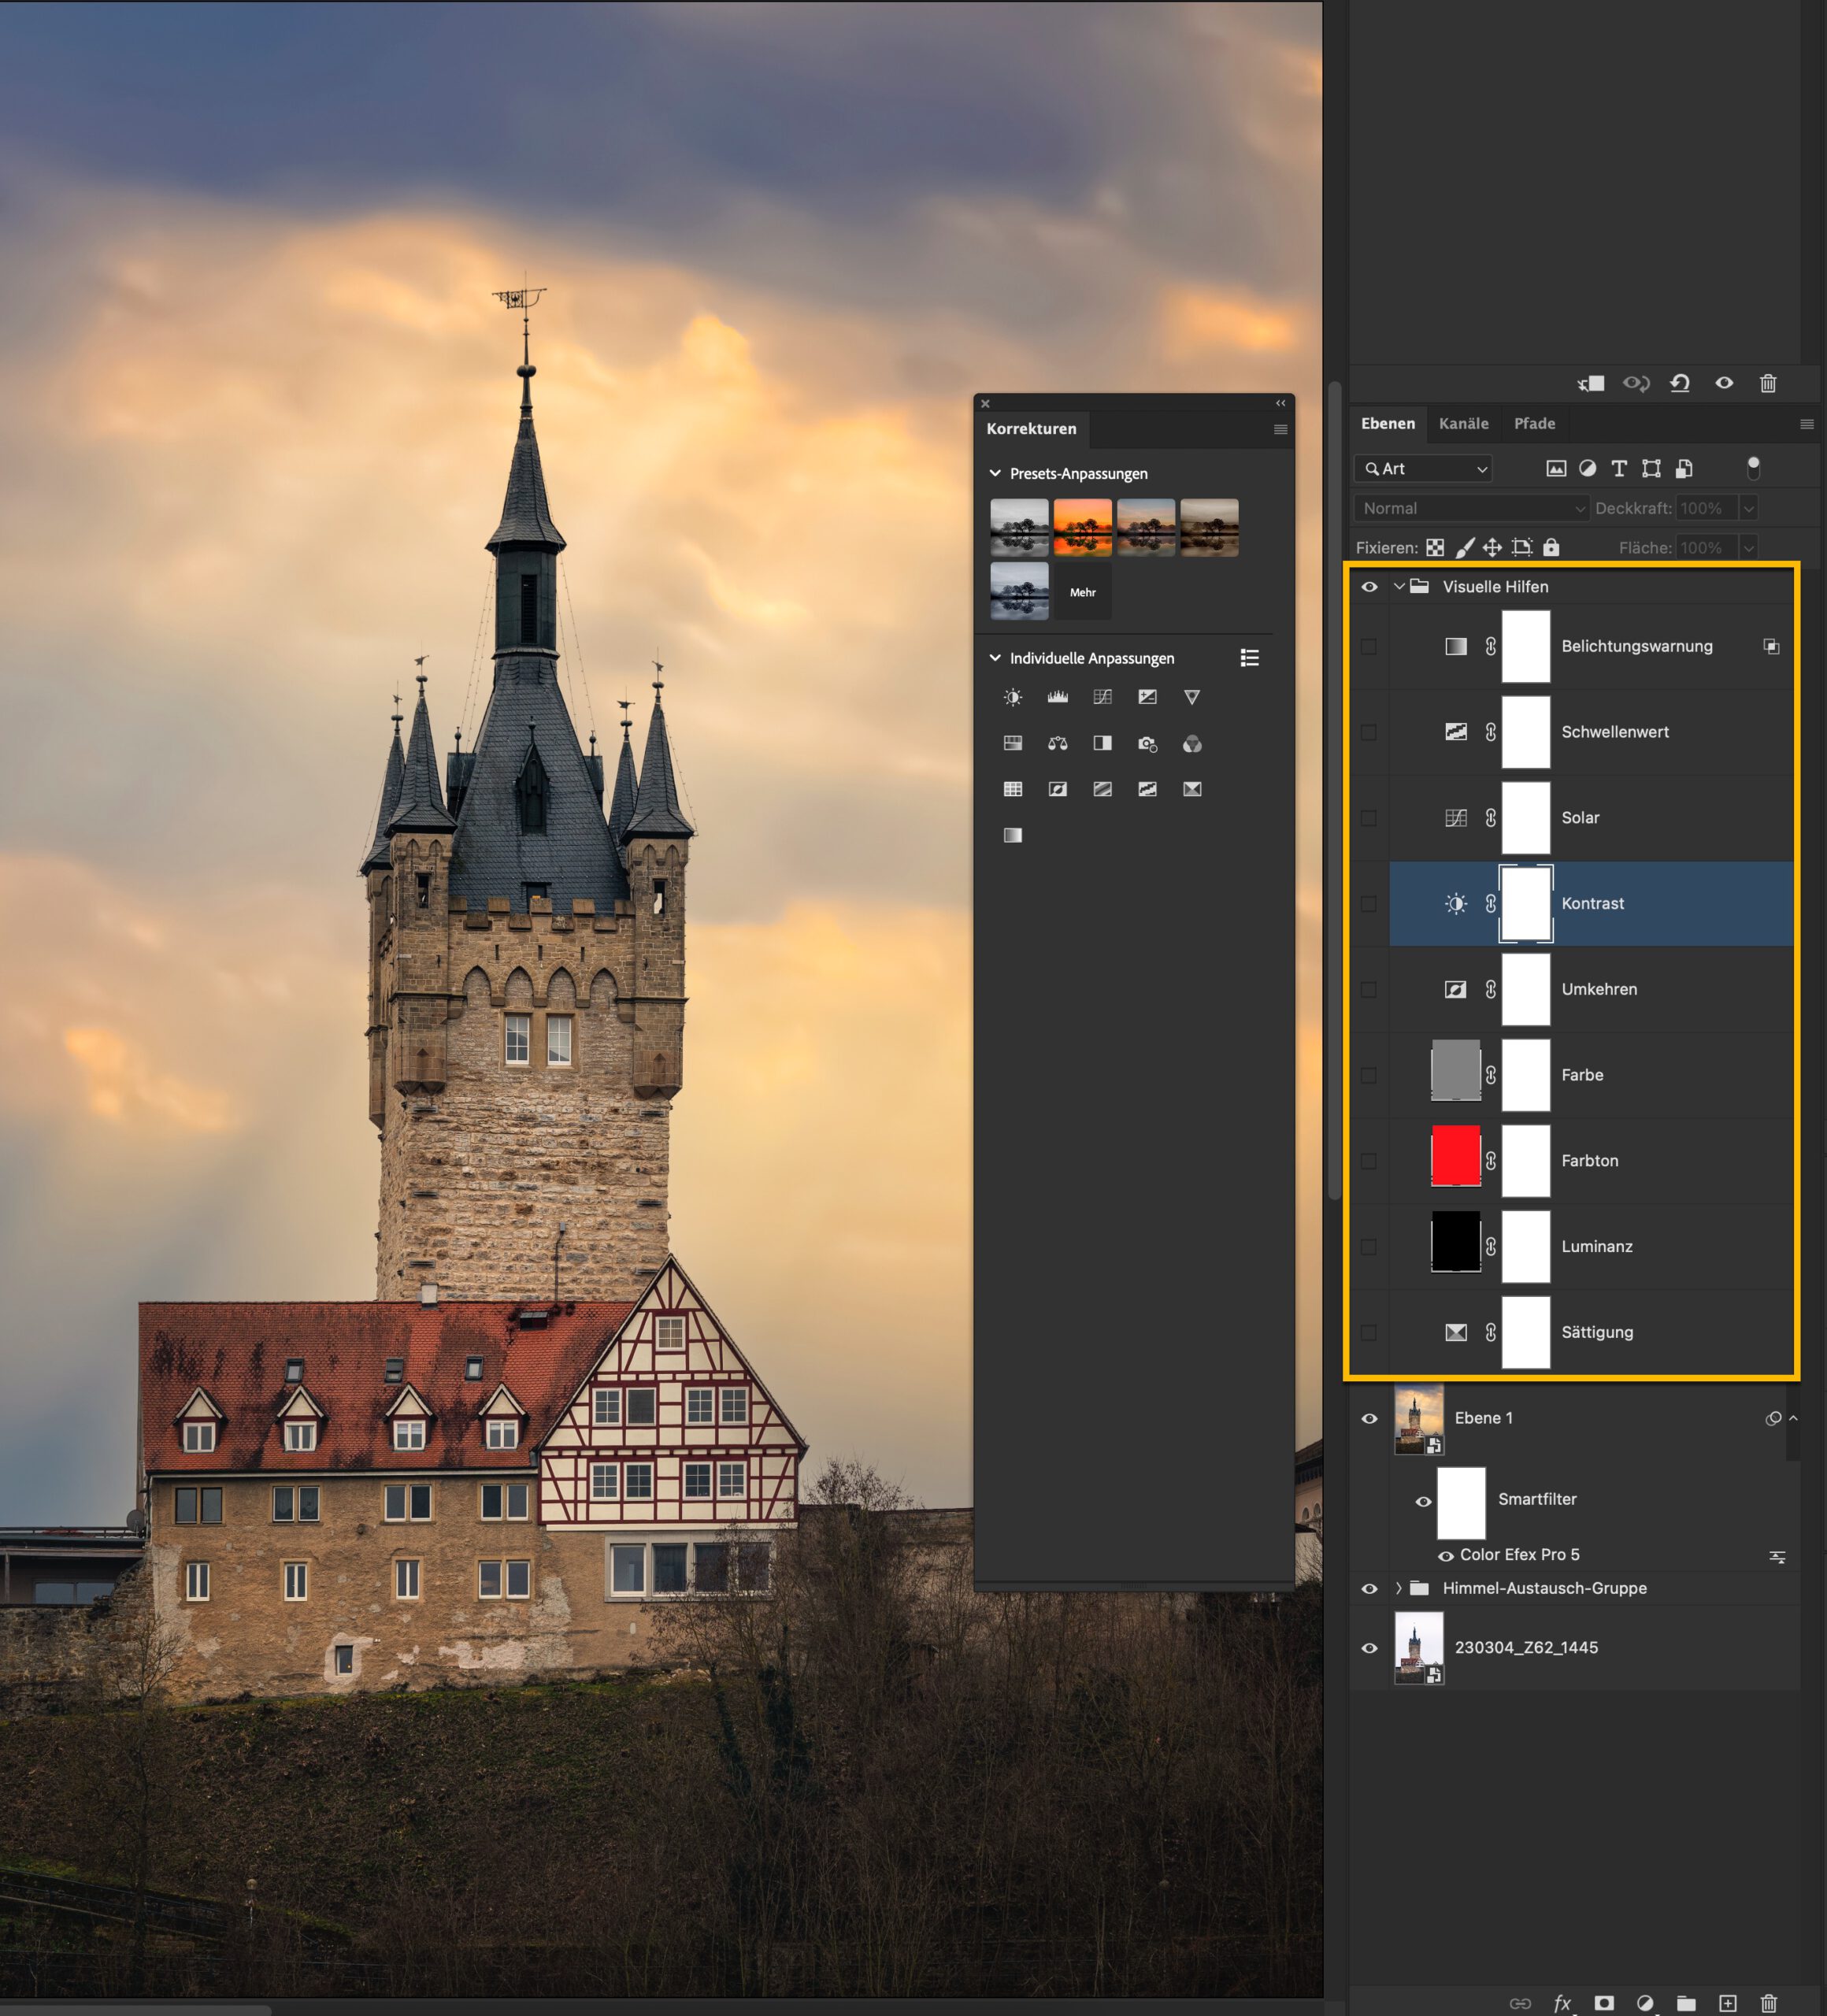Filter layers by type (T) icon
Viewport: 1827px width, 2016px height.
tap(1619, 468)
